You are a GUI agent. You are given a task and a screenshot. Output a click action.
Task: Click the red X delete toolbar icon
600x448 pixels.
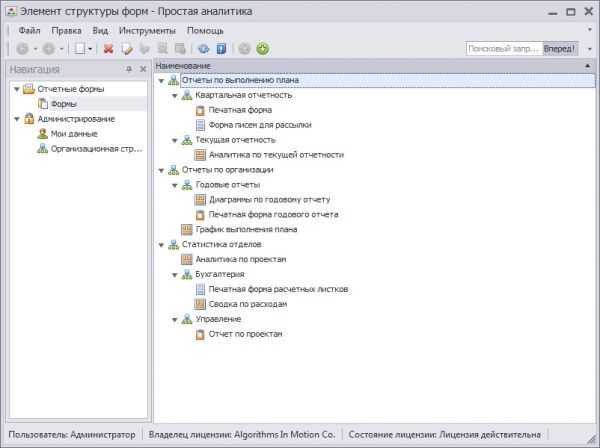(109, 48)
